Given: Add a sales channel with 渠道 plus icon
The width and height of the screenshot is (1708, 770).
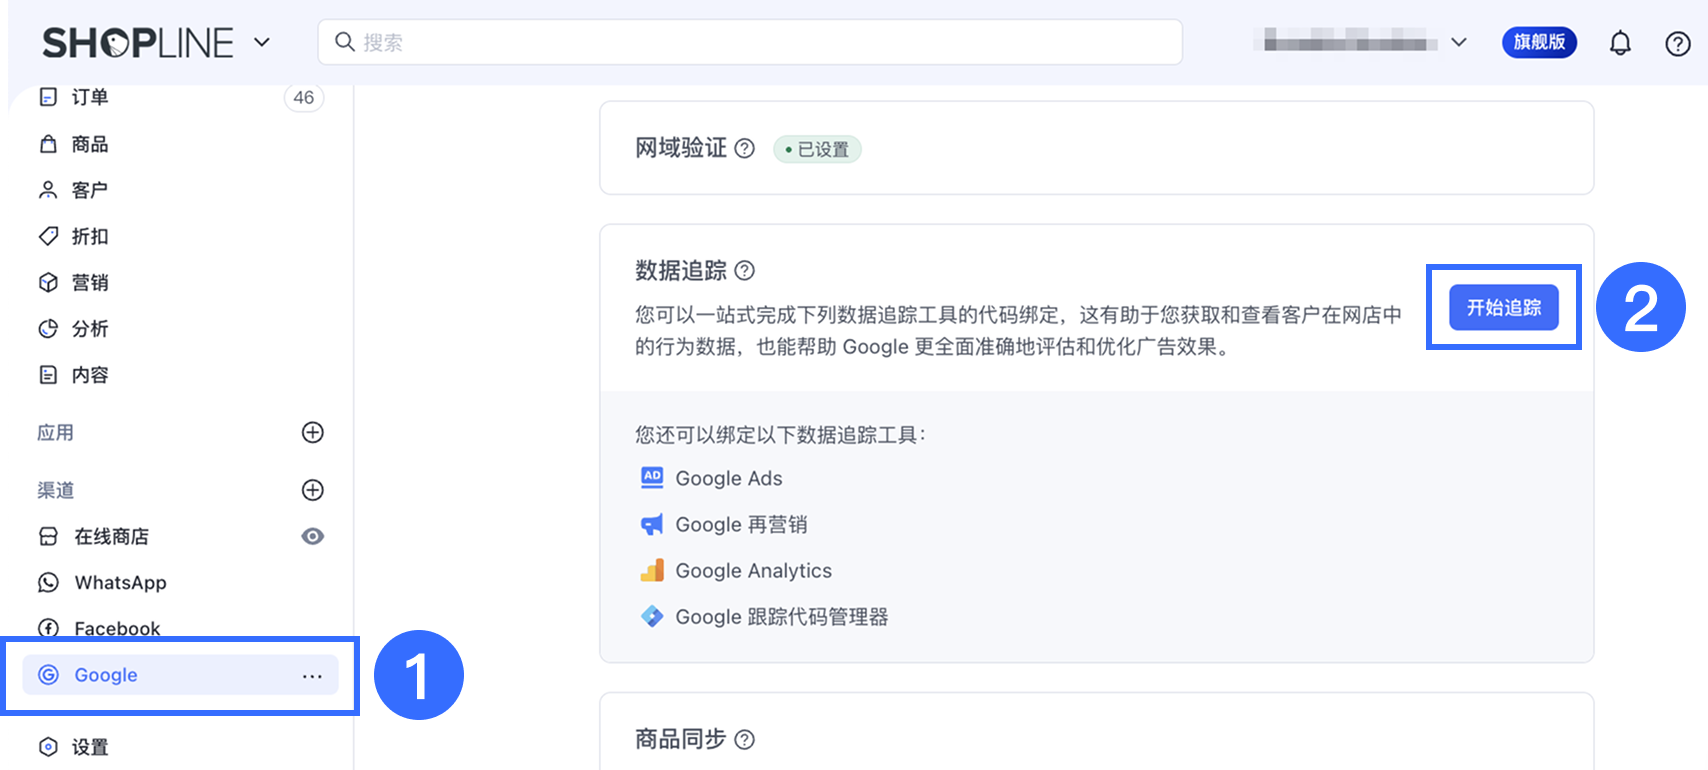Looking at the screenshot, I should coord(313,490).
